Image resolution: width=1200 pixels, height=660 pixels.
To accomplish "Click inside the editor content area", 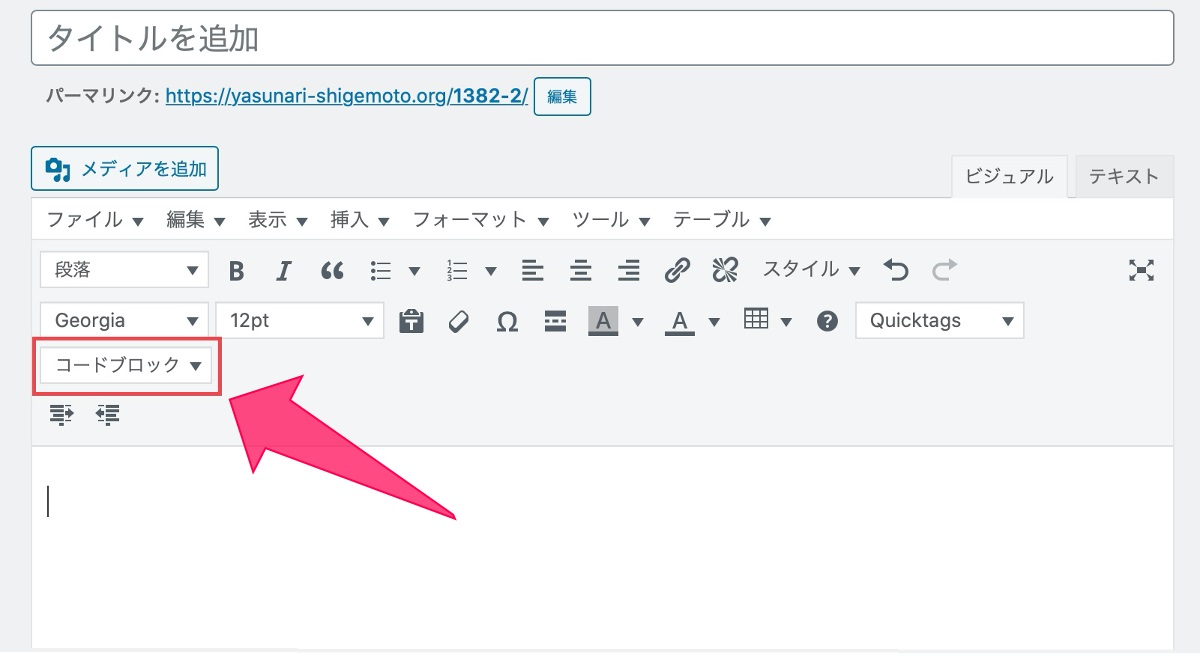I will (602, 547).
